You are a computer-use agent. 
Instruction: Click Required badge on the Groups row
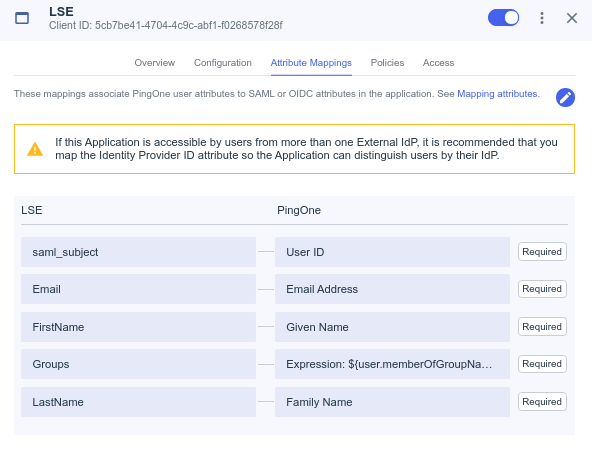(x=542, y=364)
